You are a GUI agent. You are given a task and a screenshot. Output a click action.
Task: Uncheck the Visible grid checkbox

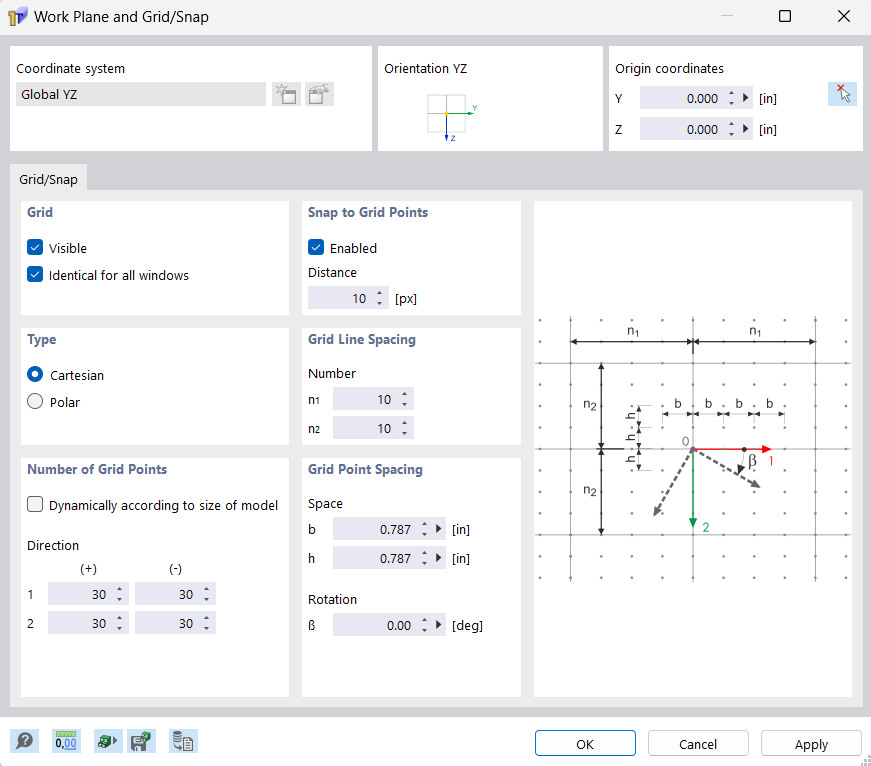point(36,248)
